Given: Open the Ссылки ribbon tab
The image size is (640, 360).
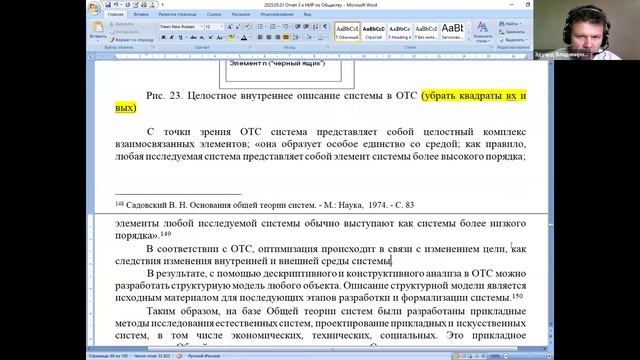Looking at the screenshot, I should [x=214, y=14].
